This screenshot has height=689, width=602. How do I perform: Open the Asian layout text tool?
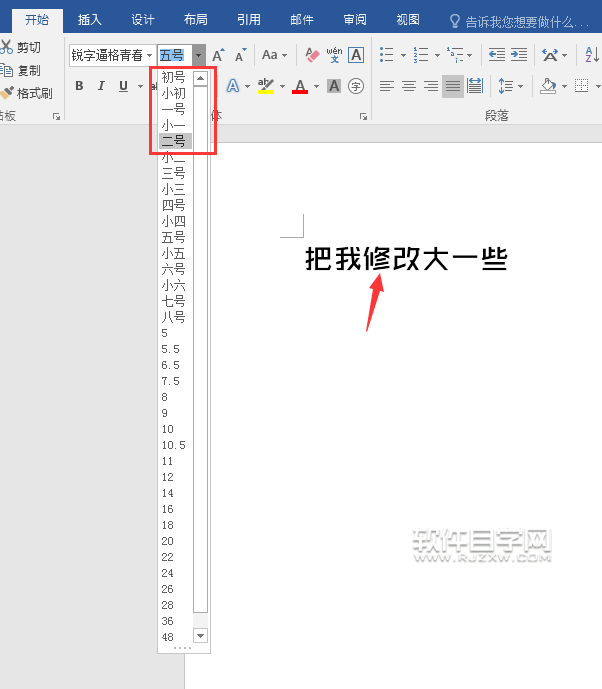(550, 55)
